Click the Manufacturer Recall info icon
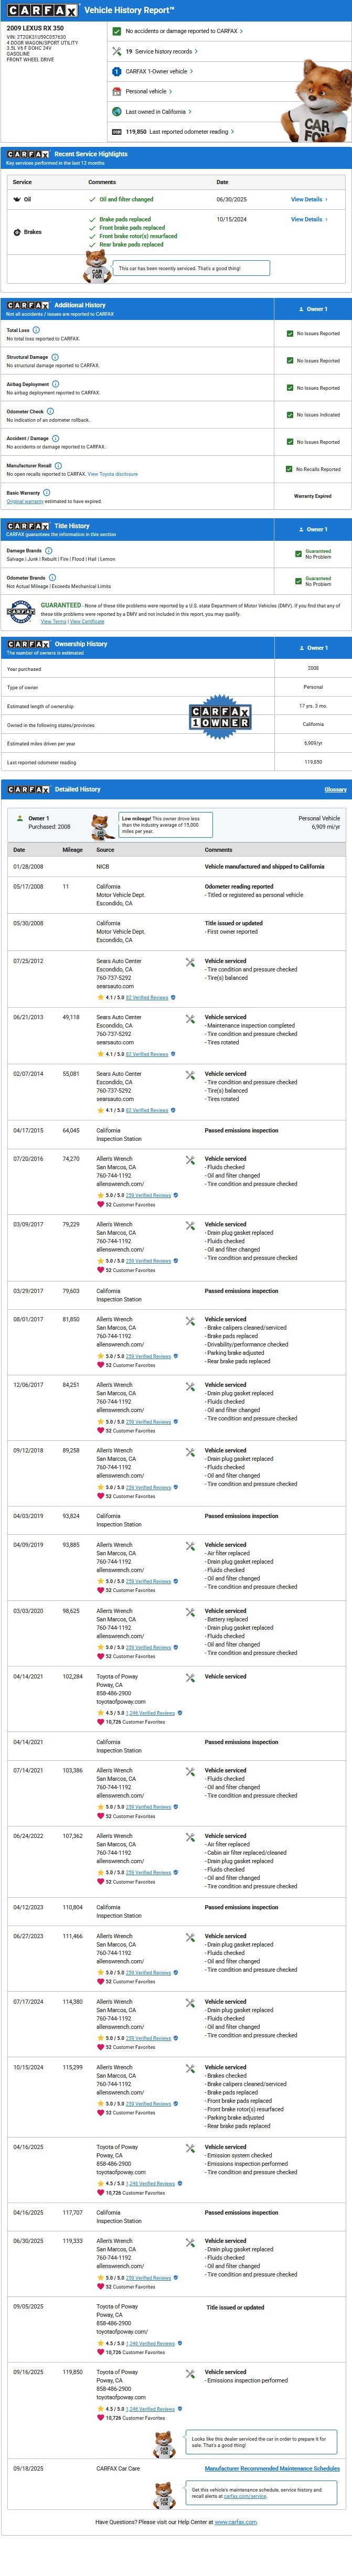The height and width of the screenshot is (2576, 352). point(58,465)
